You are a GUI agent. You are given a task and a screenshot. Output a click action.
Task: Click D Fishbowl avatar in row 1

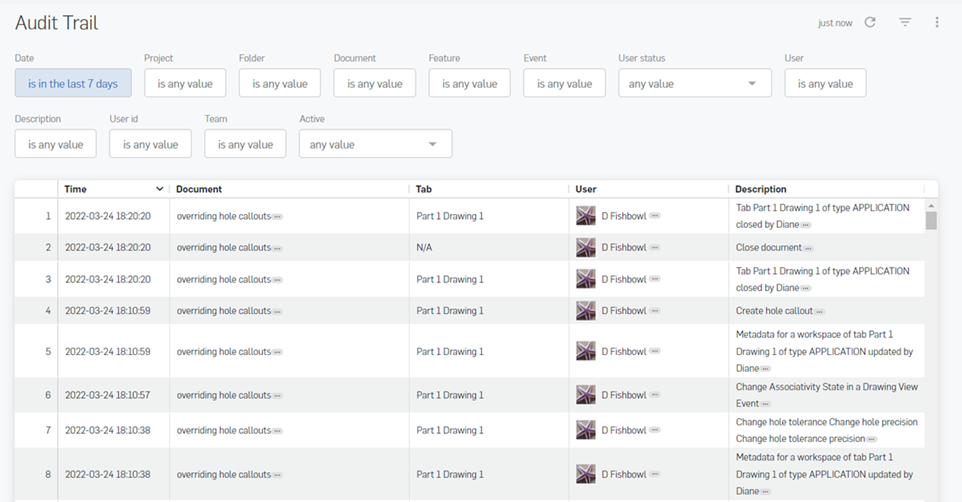586,215
